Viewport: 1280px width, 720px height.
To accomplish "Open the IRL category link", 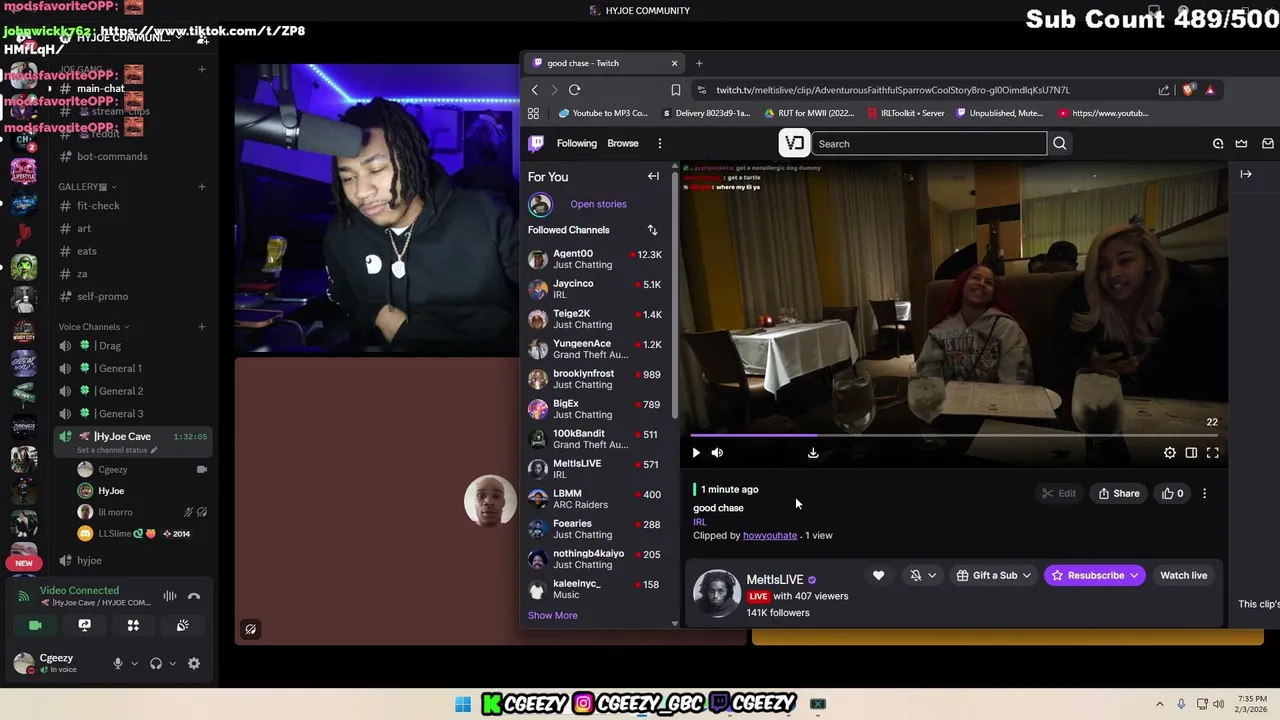I will pyautogui.click(x=699, y=522).
